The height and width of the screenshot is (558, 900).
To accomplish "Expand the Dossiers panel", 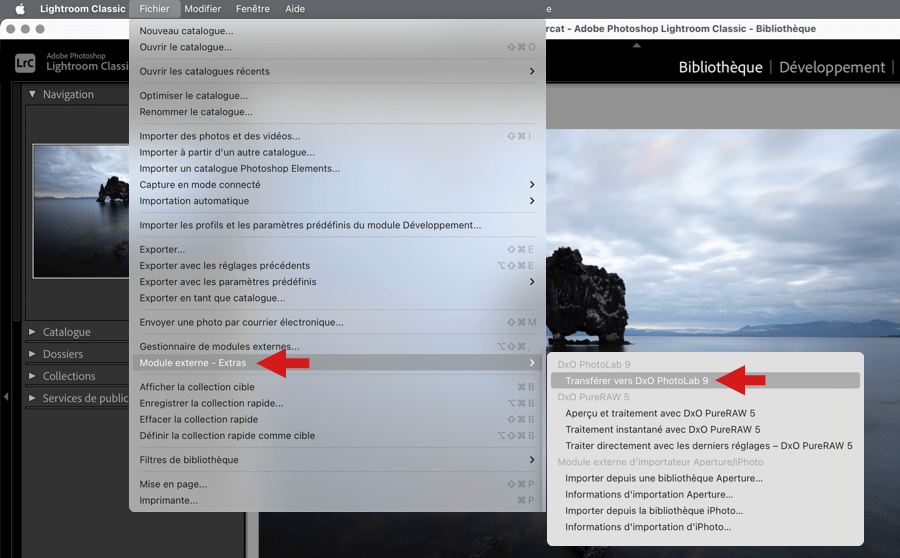I will (x=32, y=354).
